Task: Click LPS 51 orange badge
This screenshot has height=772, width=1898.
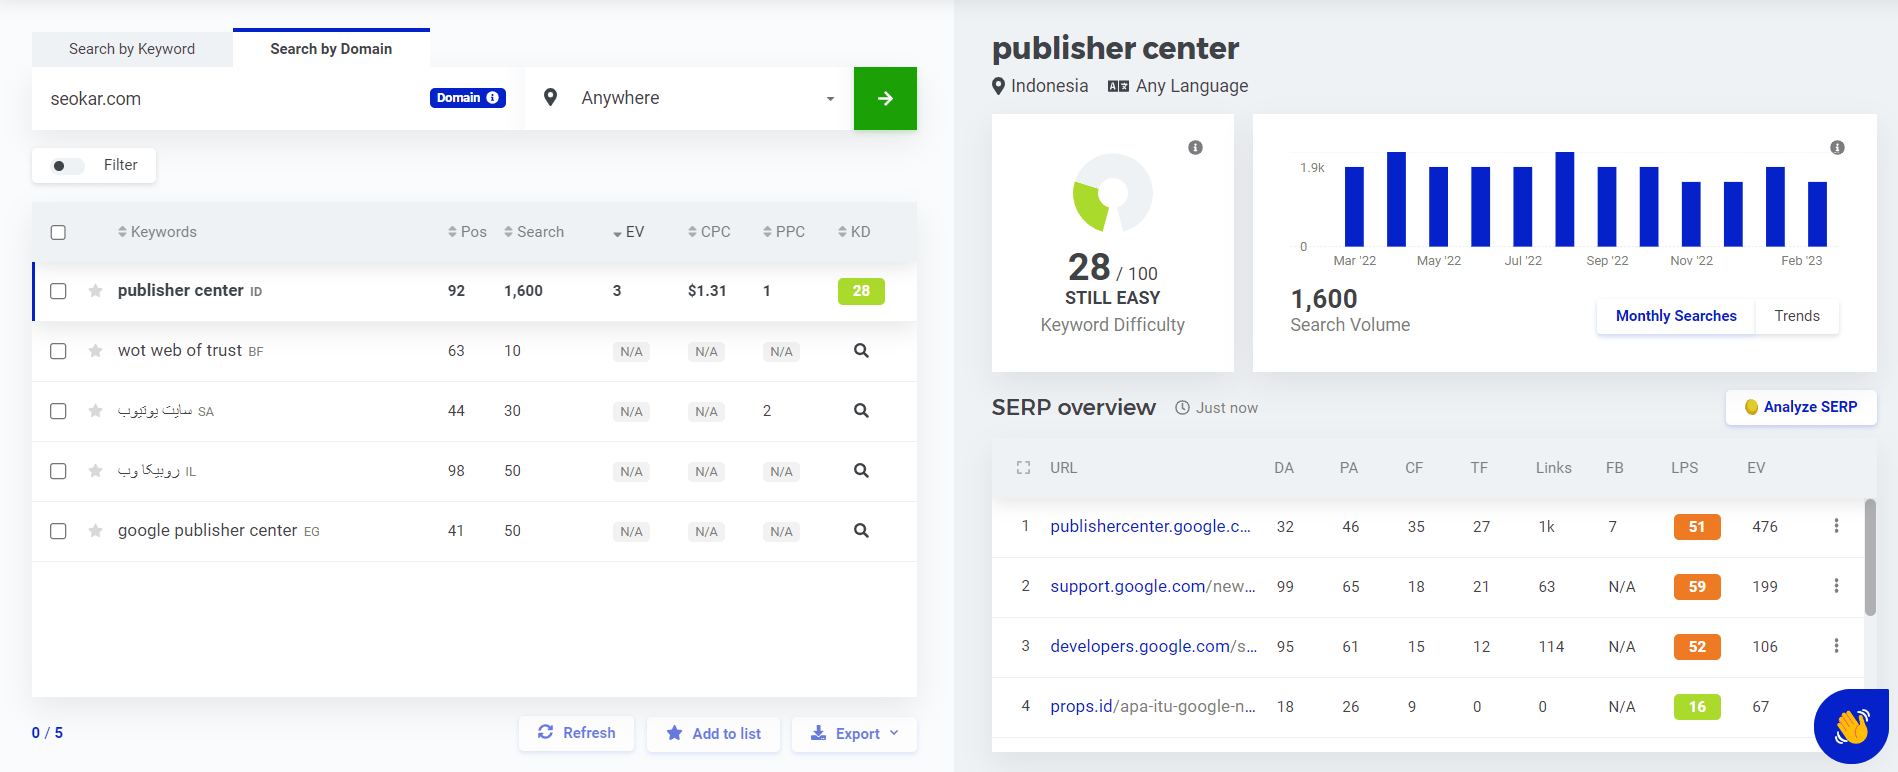Action: 1697,527
